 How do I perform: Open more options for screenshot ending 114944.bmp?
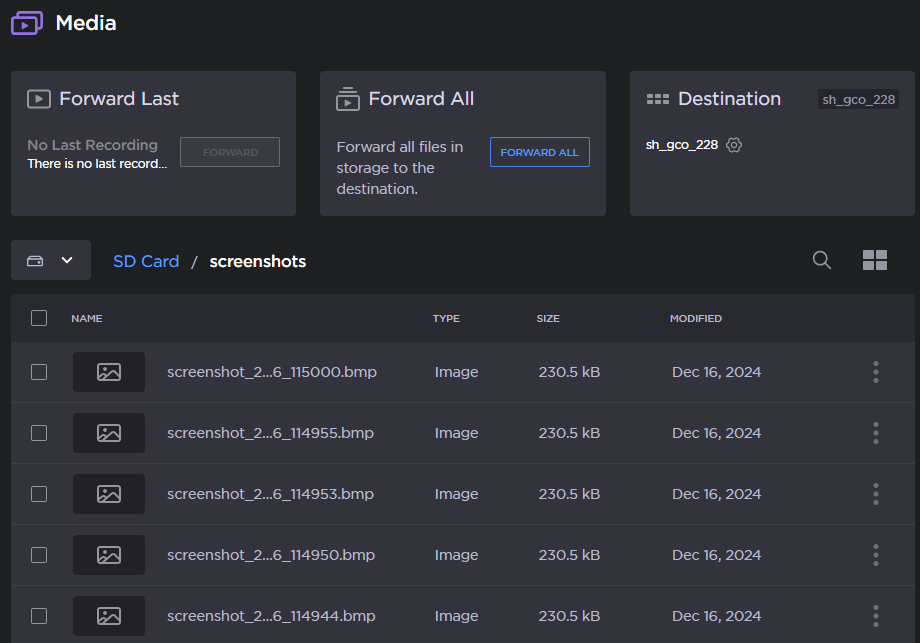[x=875, y=616]
